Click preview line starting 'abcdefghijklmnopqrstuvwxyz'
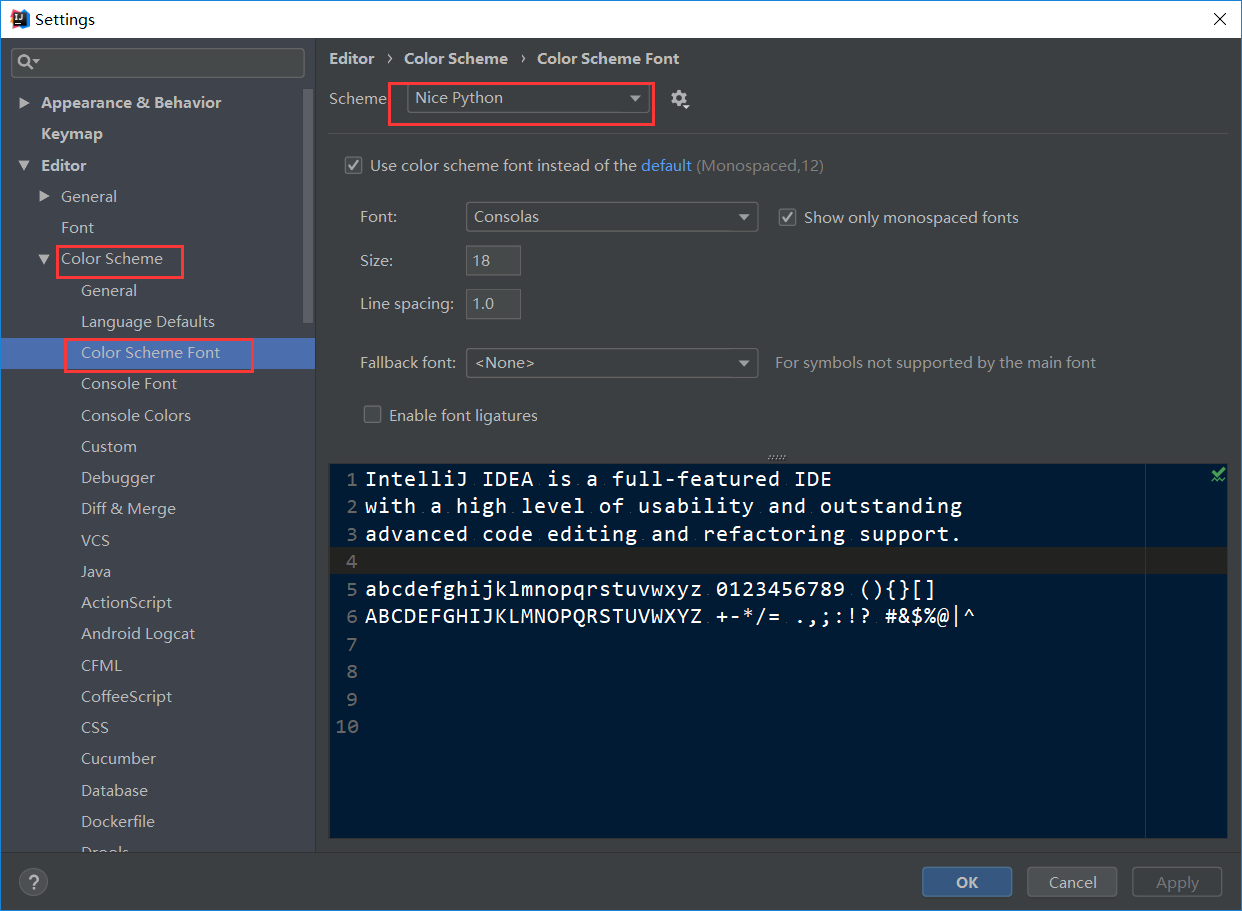 pyautogui.click(x=650, y=588)
